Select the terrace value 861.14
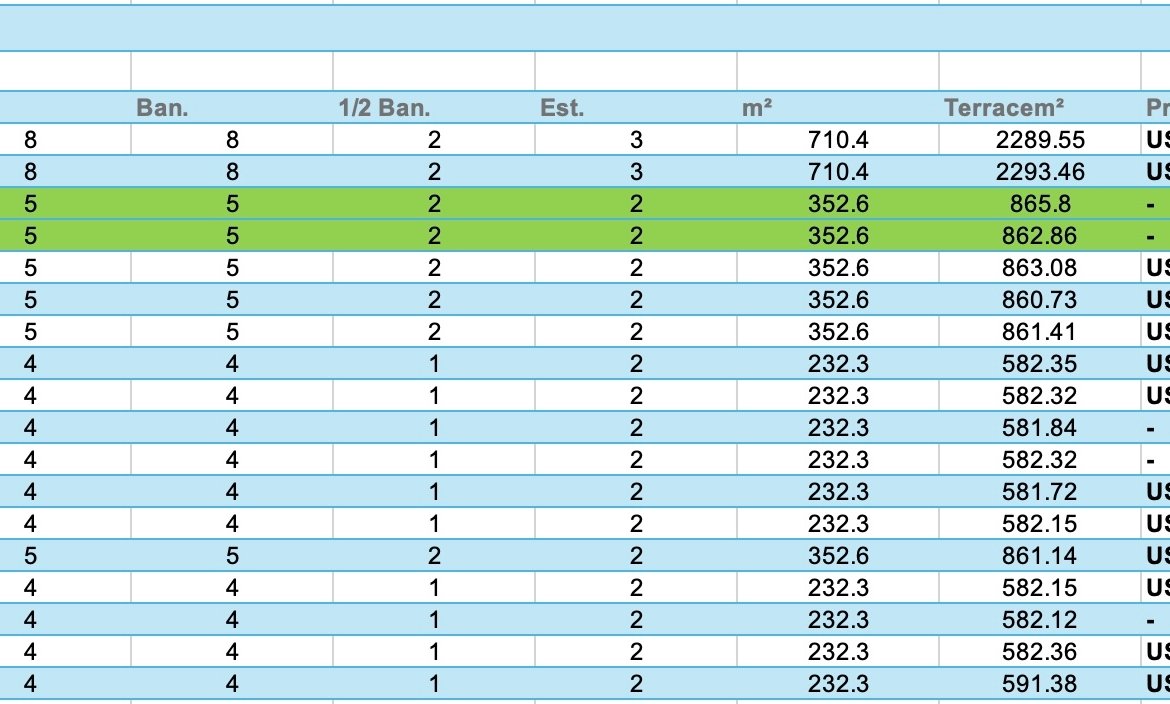This screenshot has width=1170, height=704. click(x=1040, y=556)
